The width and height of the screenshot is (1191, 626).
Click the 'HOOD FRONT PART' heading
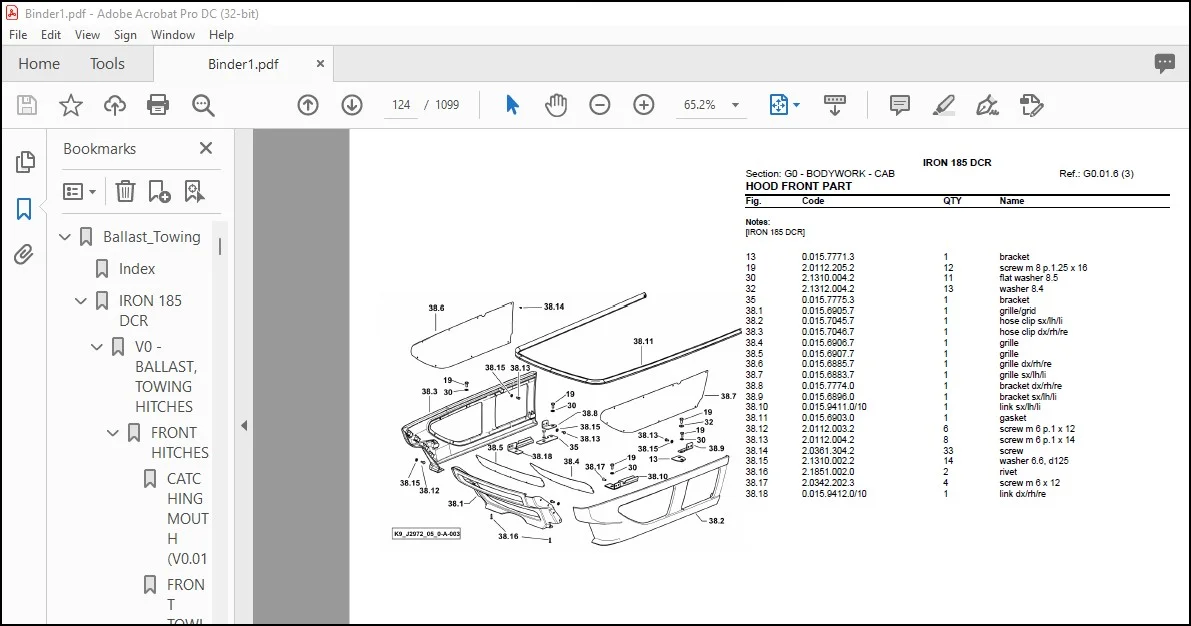(x=798, y=186)
